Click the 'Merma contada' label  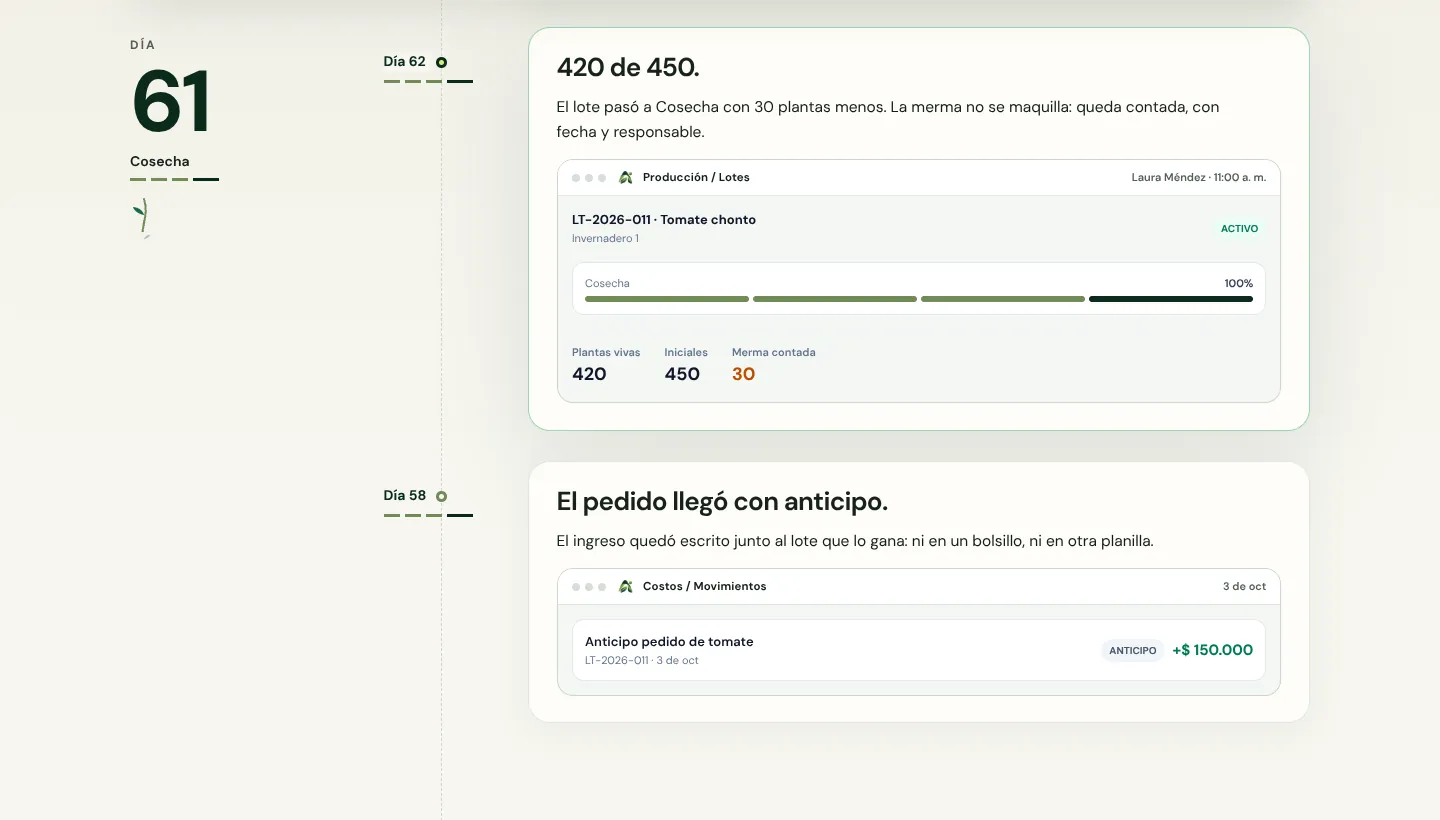click(x=774, y=353)
